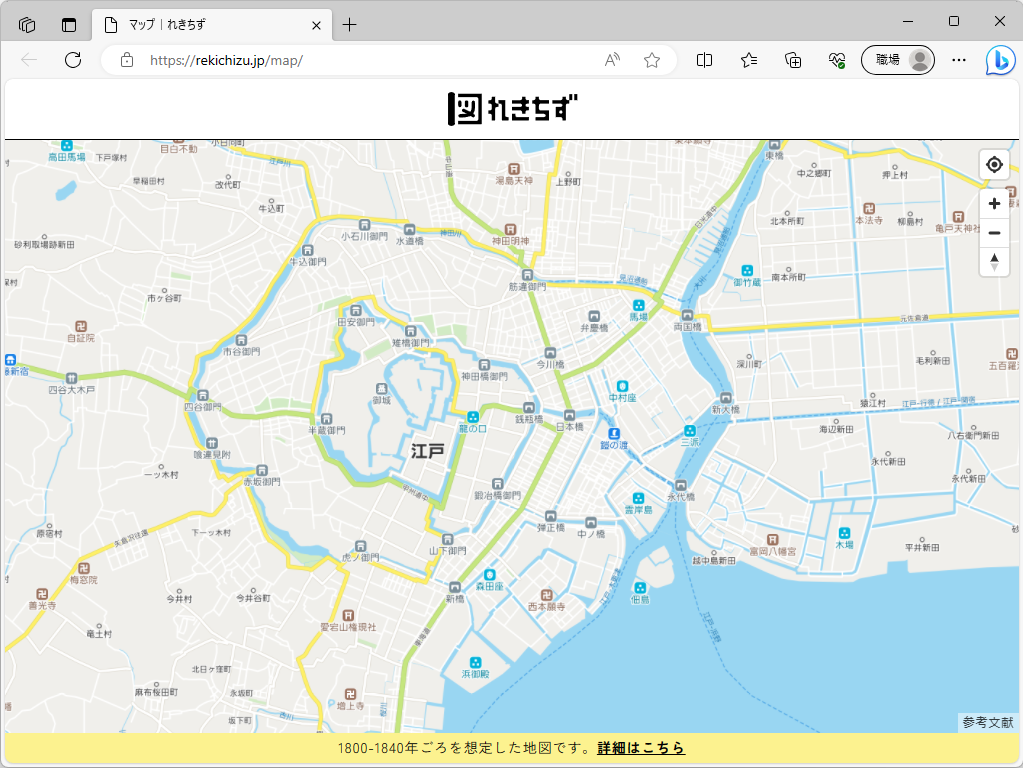Zoom out using the map's minus icon
The width and height of the screenshot is (1023, 768).
click(993, 232)
